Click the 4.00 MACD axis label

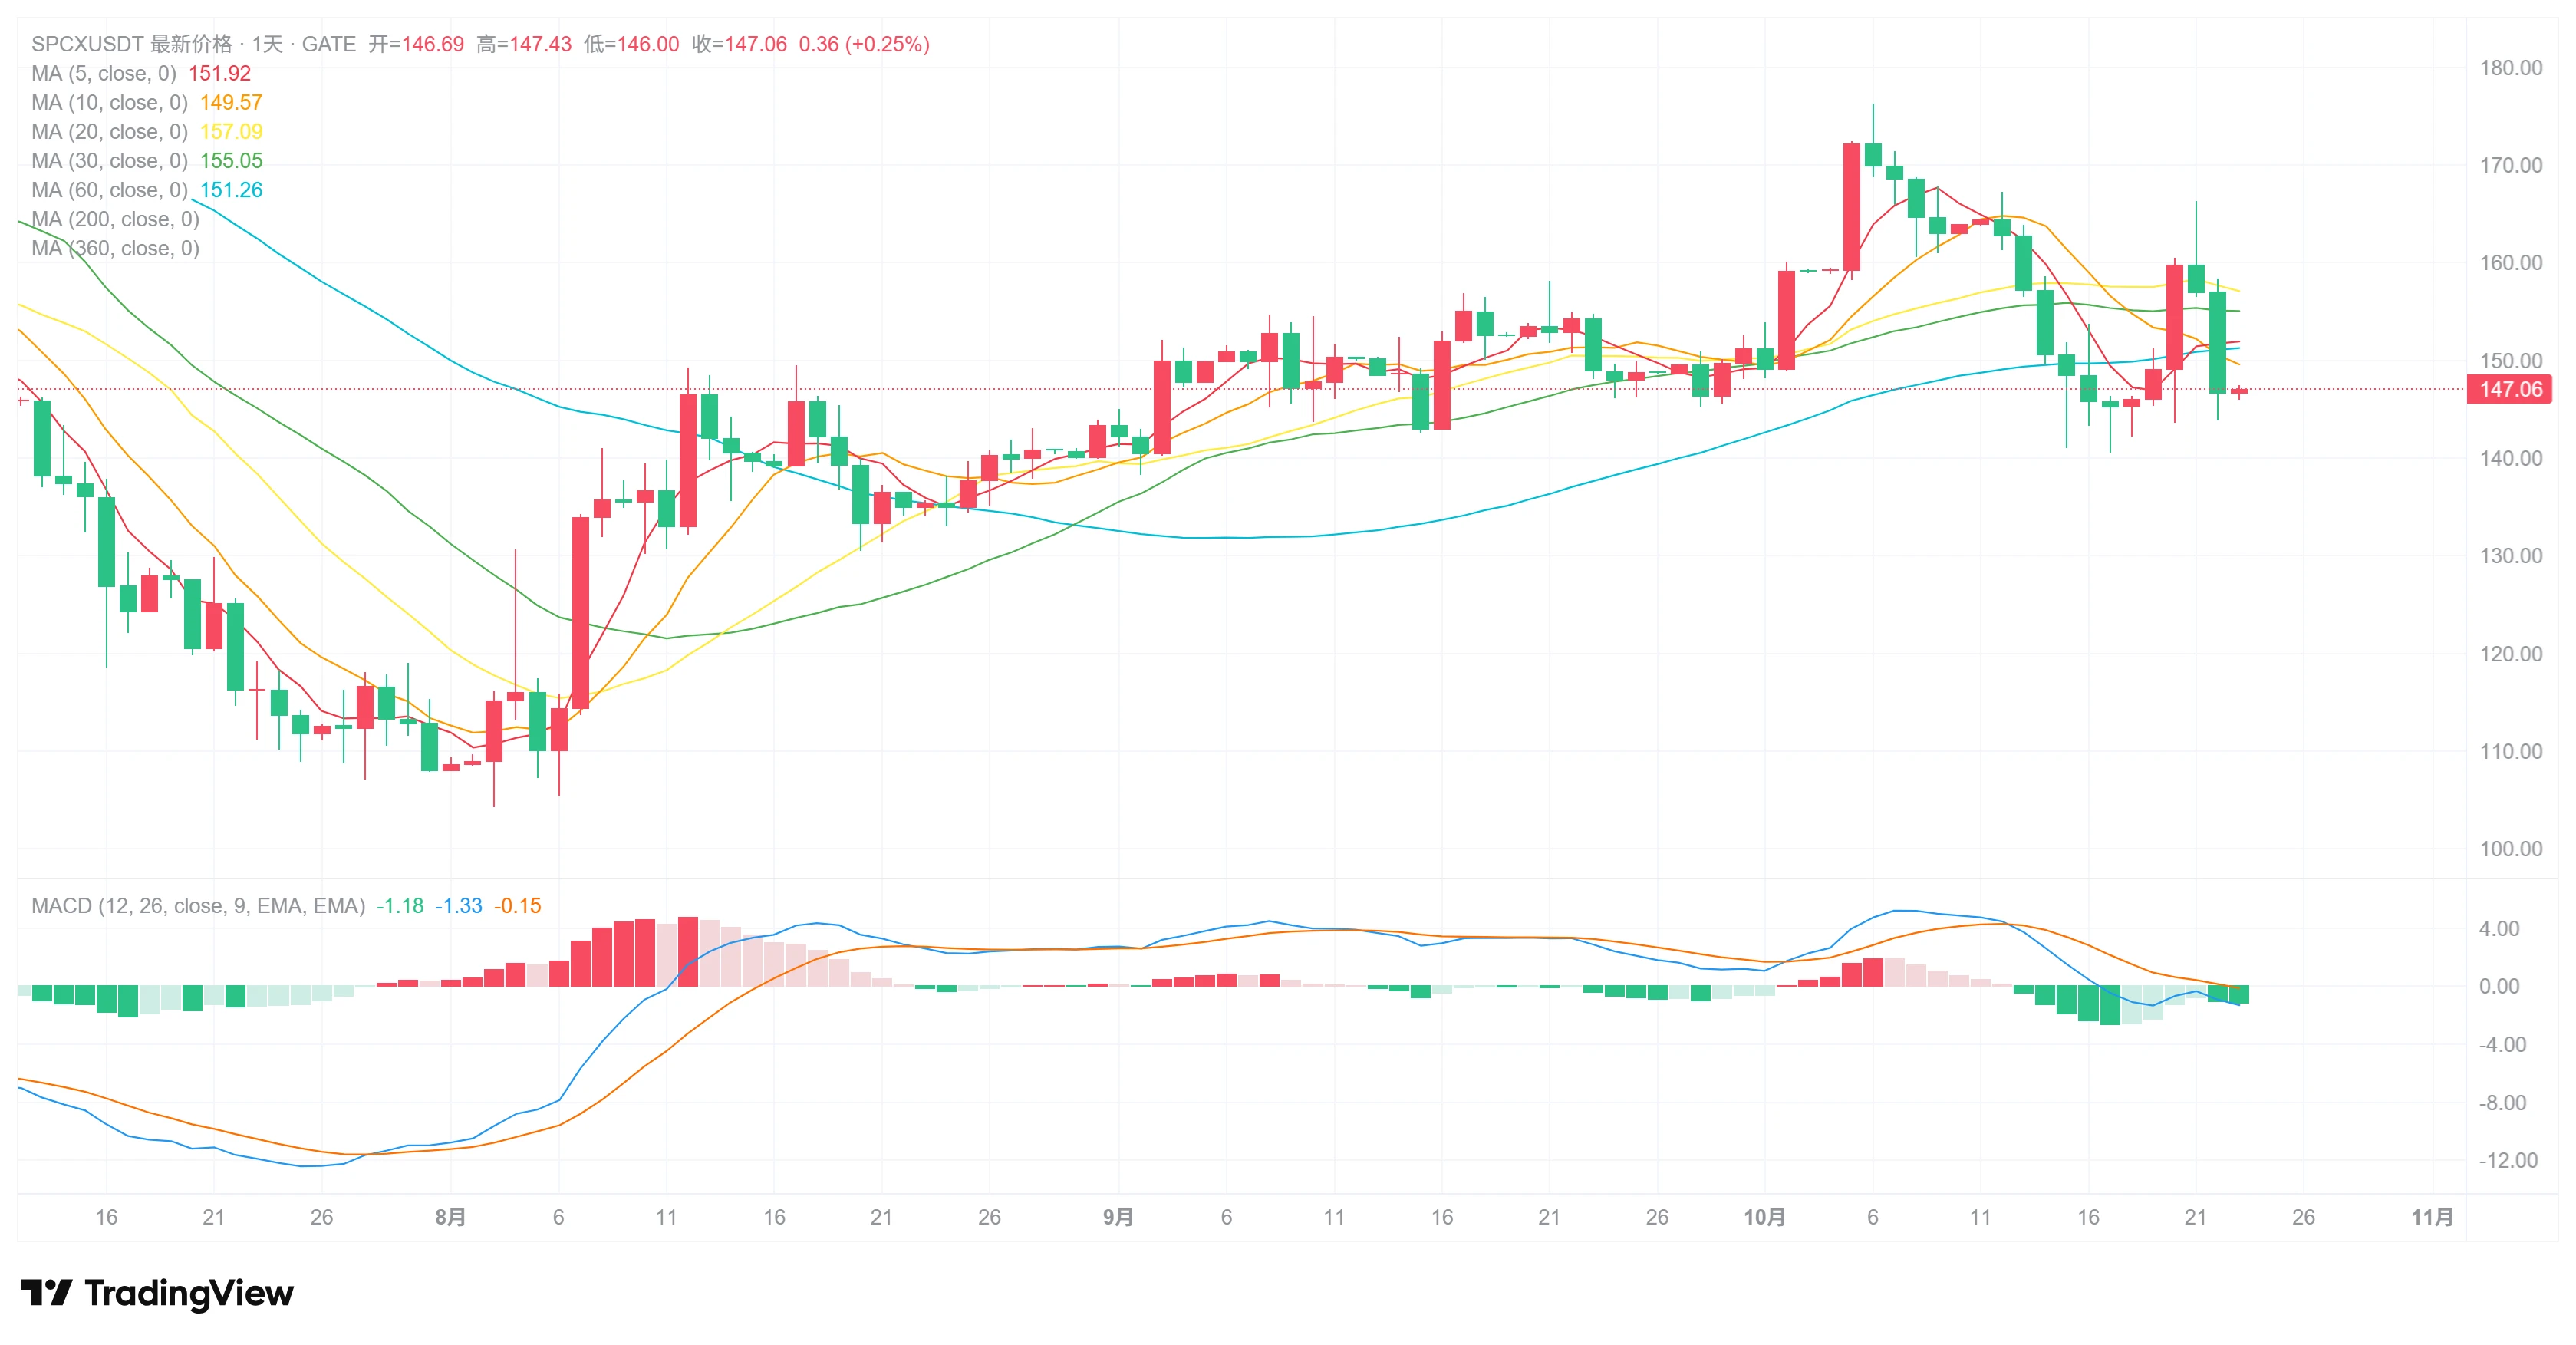pyautogui.click(x=2499, y=928)
